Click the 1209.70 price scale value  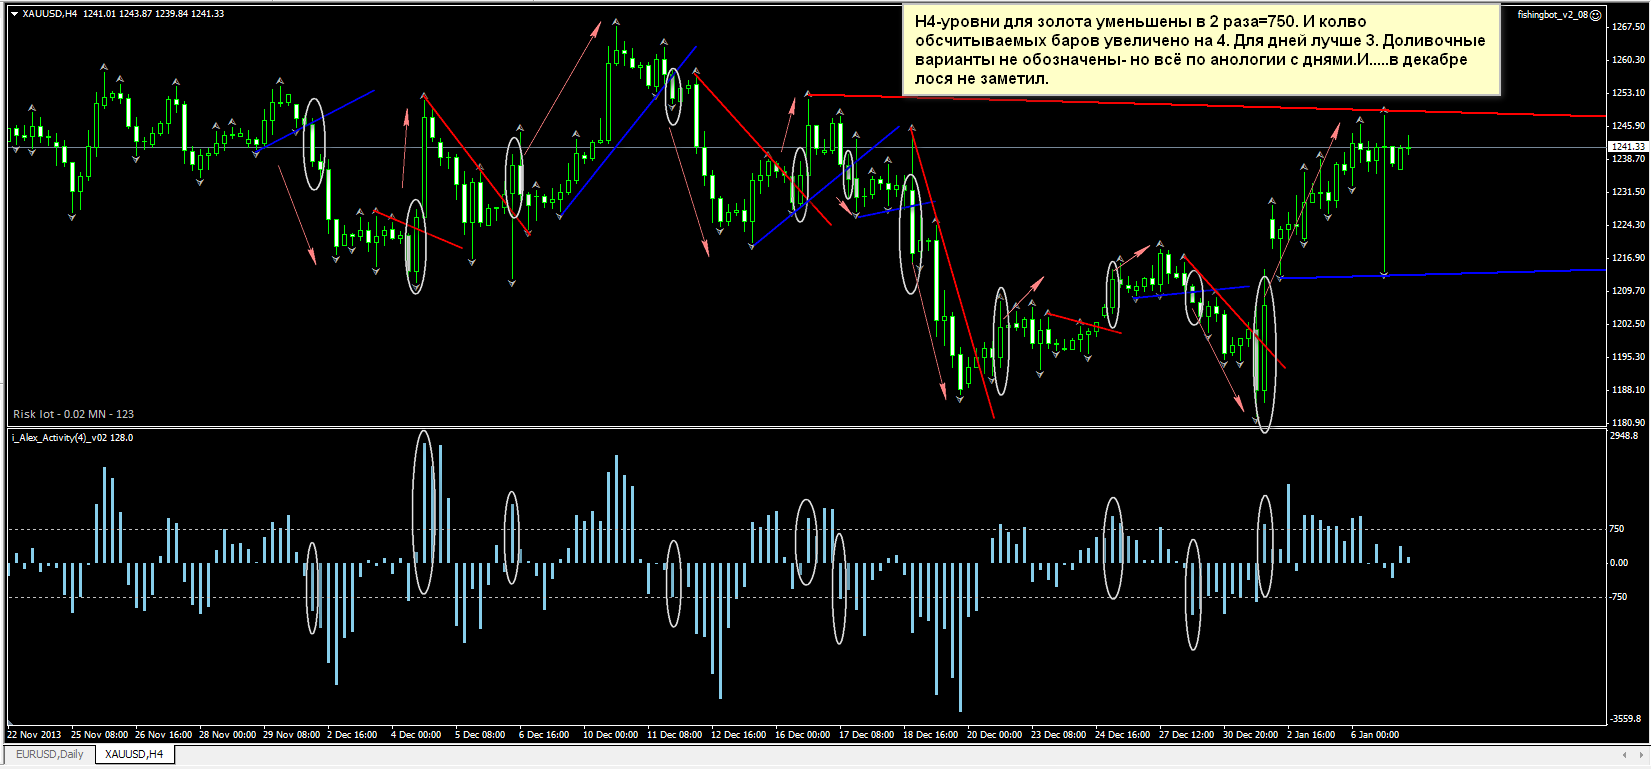click(1628, 291)
